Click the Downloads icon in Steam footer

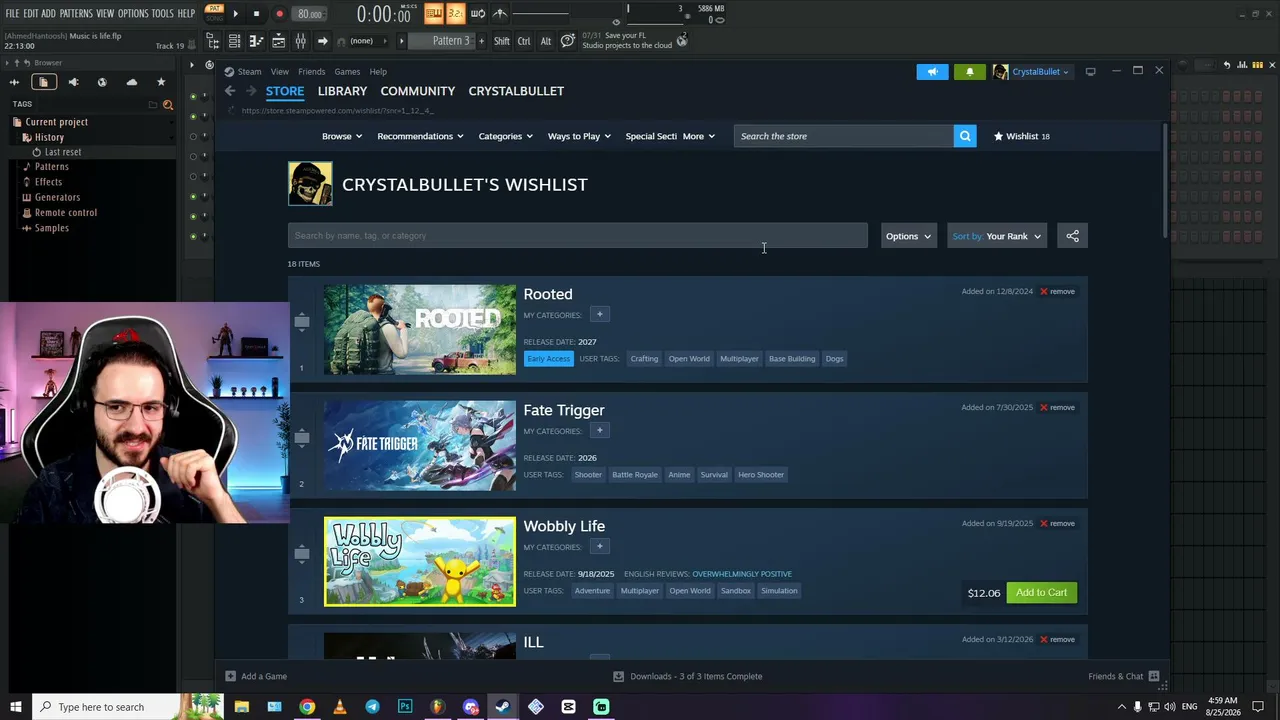coord(618,676)
